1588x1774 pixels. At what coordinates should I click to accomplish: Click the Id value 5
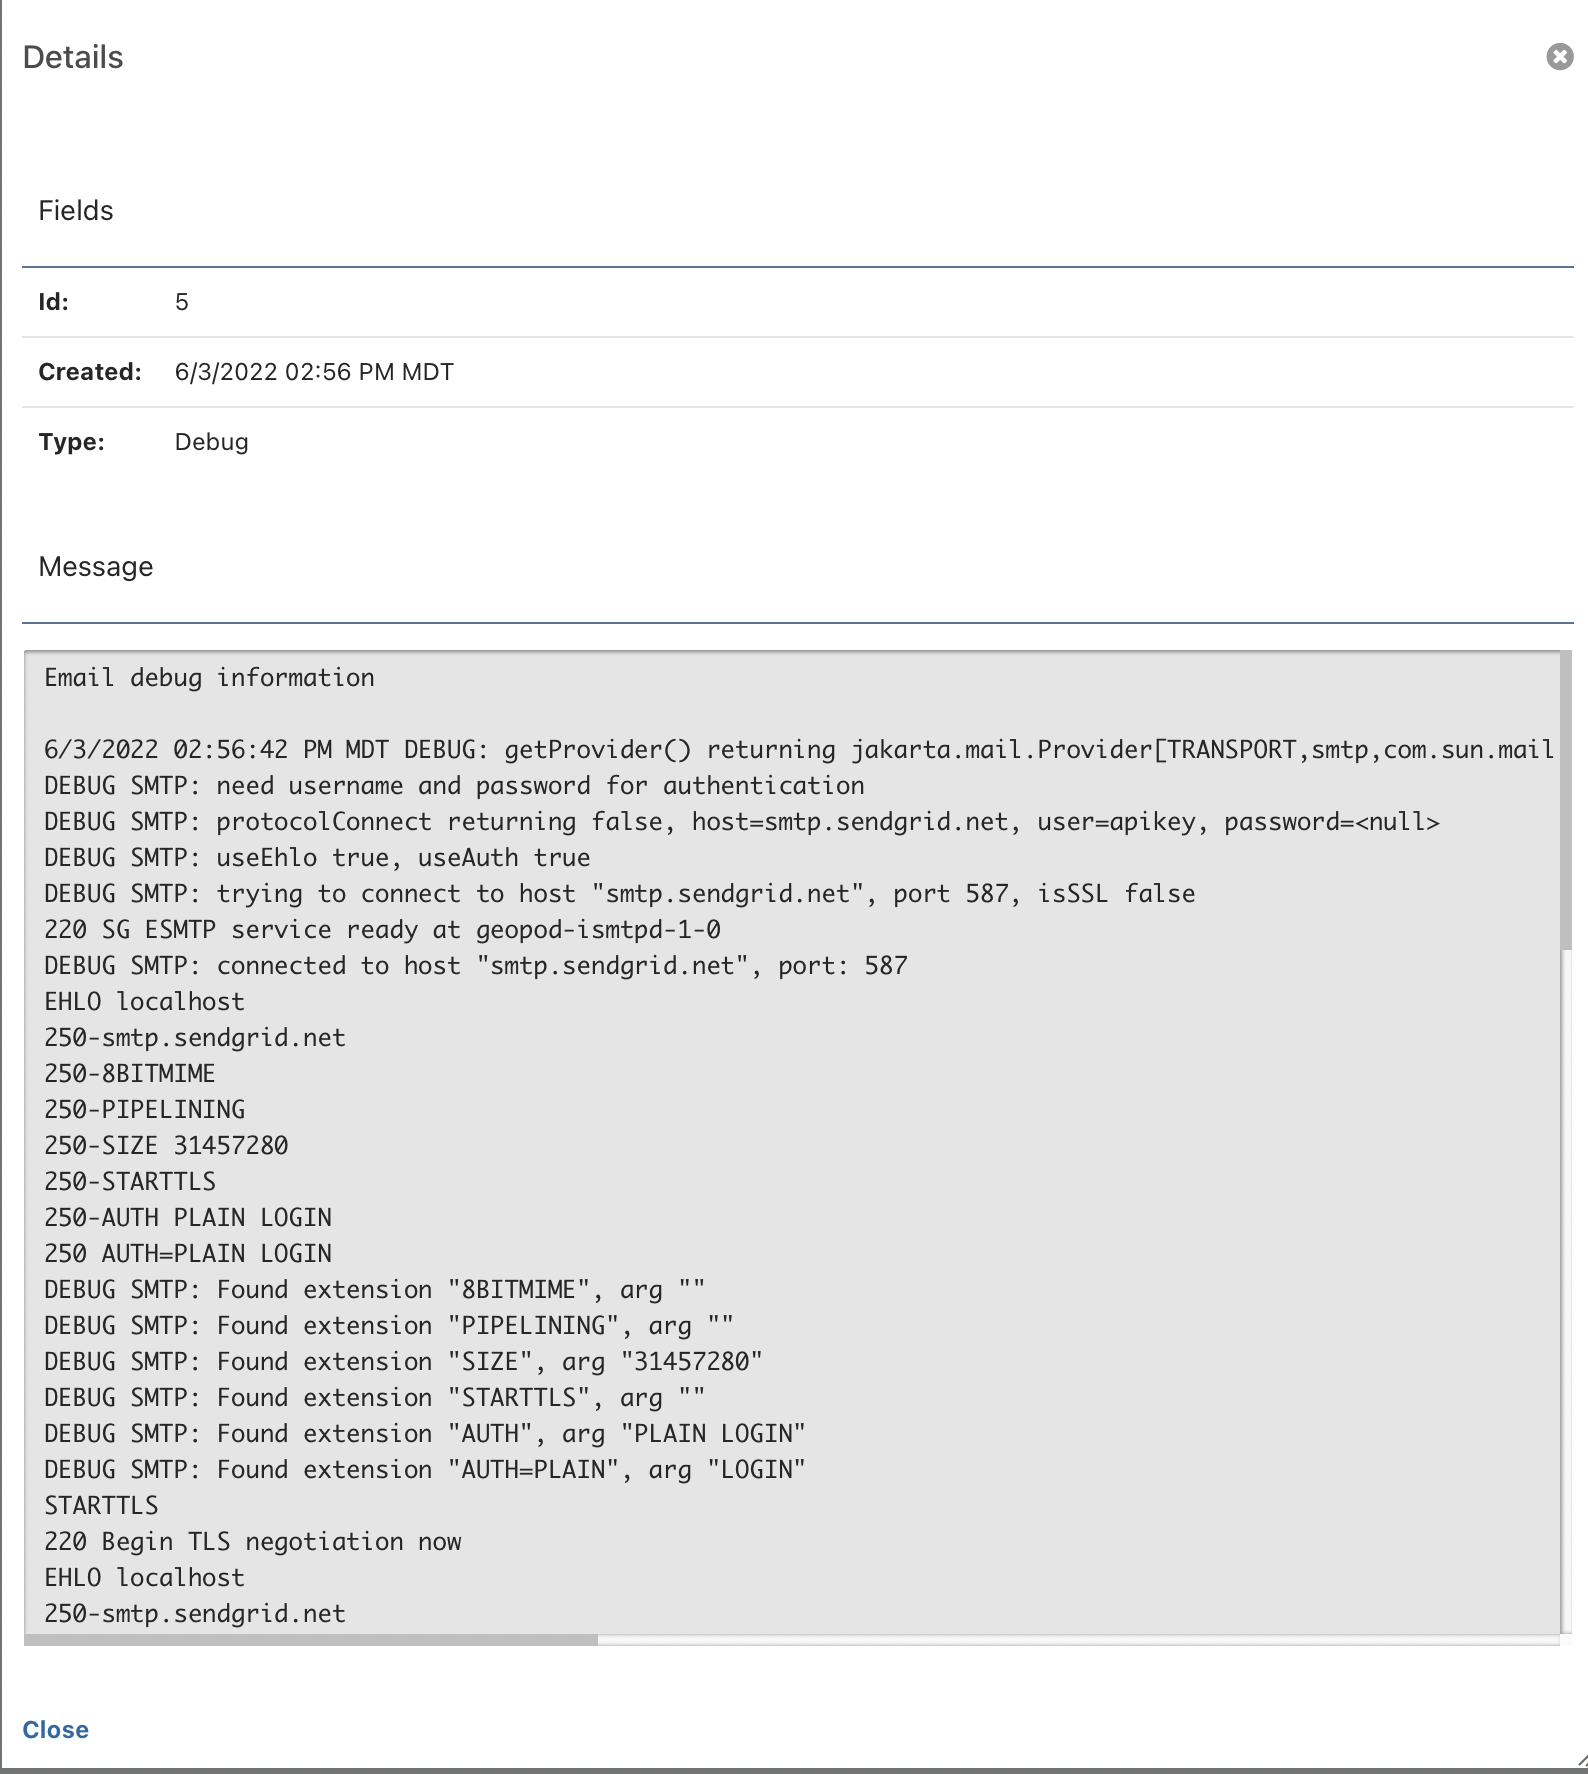point(182,302)
